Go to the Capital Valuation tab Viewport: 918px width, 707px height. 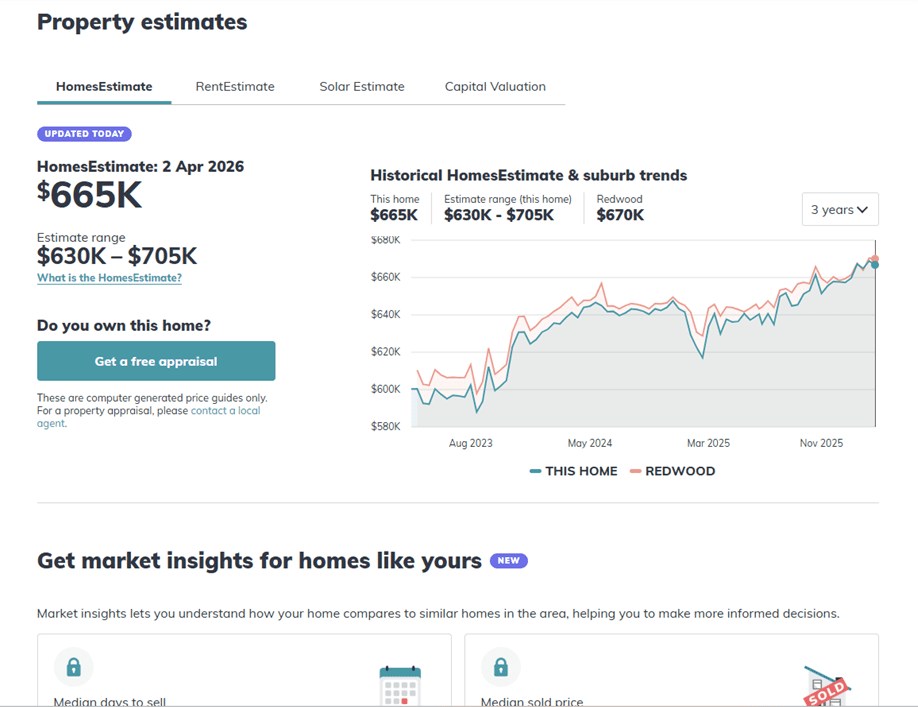pos(495,87)
